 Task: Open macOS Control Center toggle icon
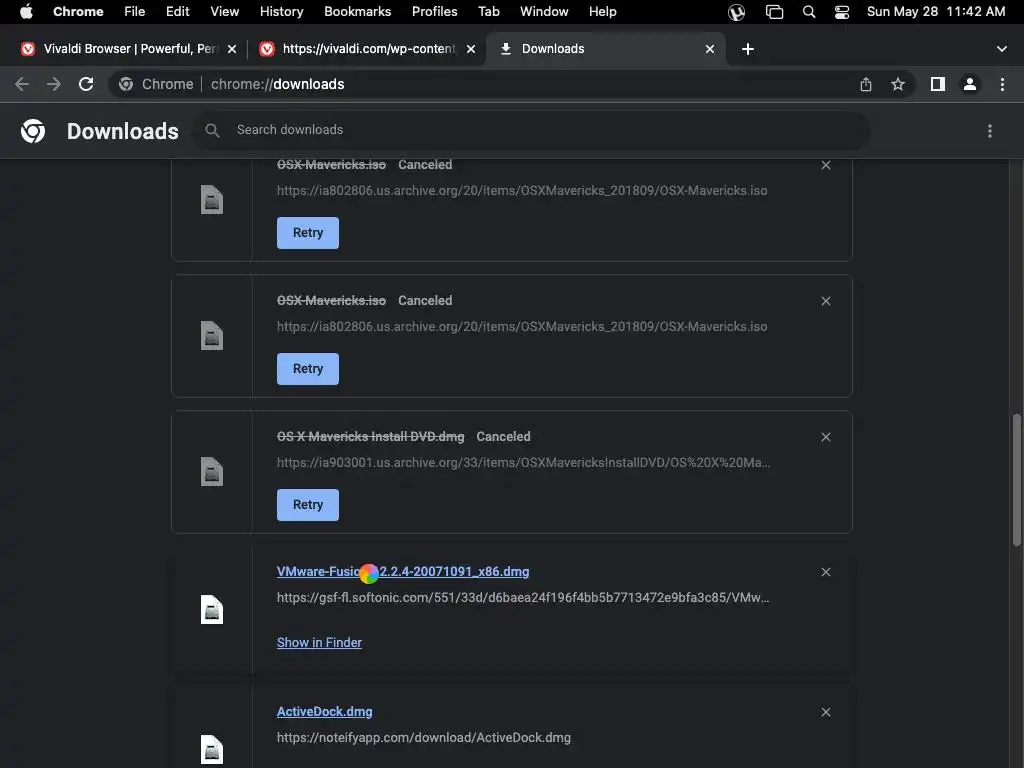point(841,12)
